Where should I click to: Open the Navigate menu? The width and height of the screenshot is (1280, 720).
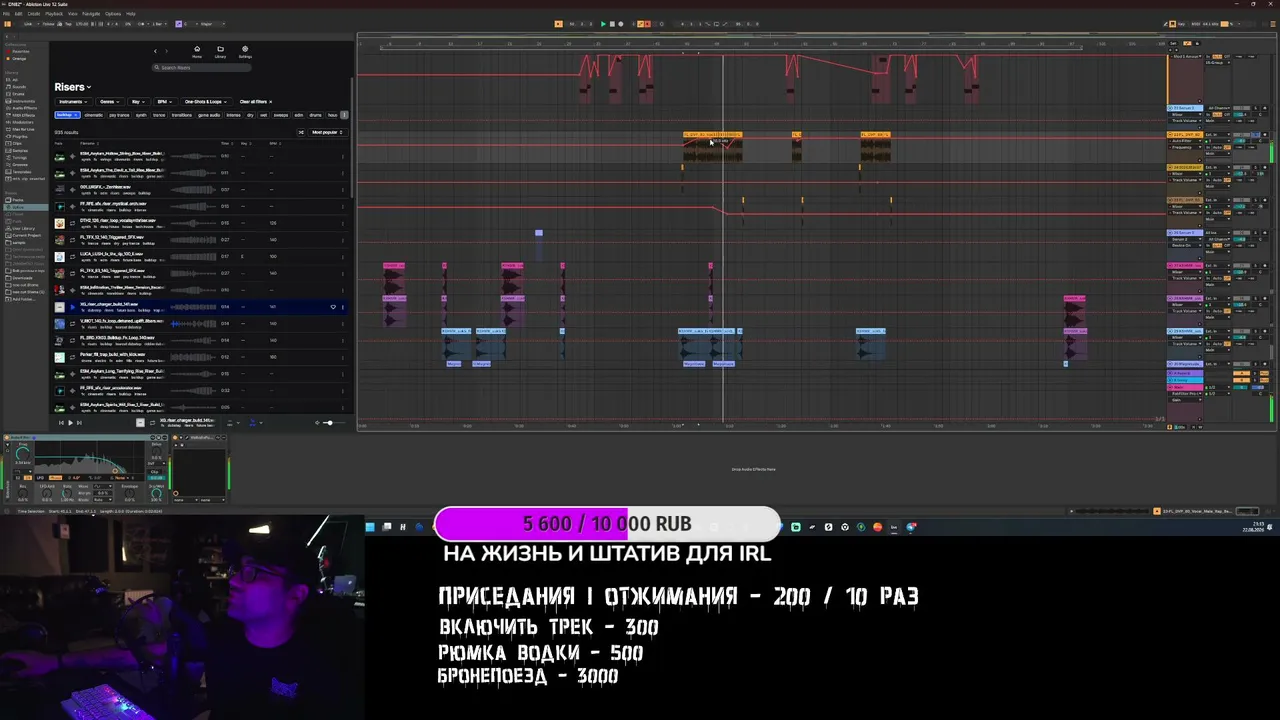pyautogui.click(x=91, y=14)
